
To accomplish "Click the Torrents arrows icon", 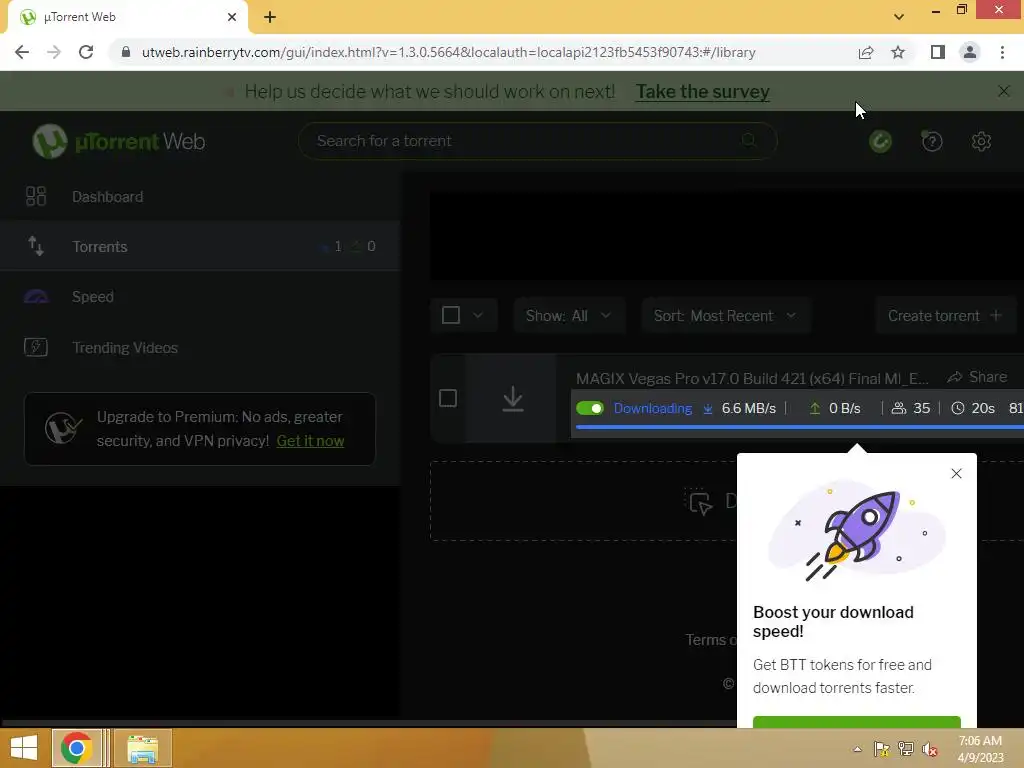I will click(x=36, y=246).
